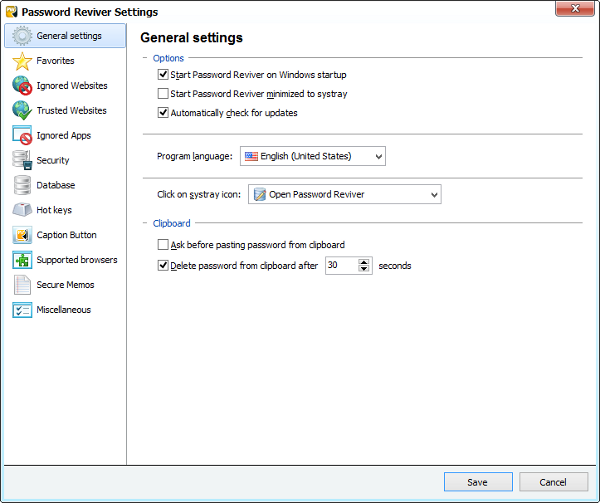
Task: Select the Ignored Websites globe icon
Action: pos(22,86)
